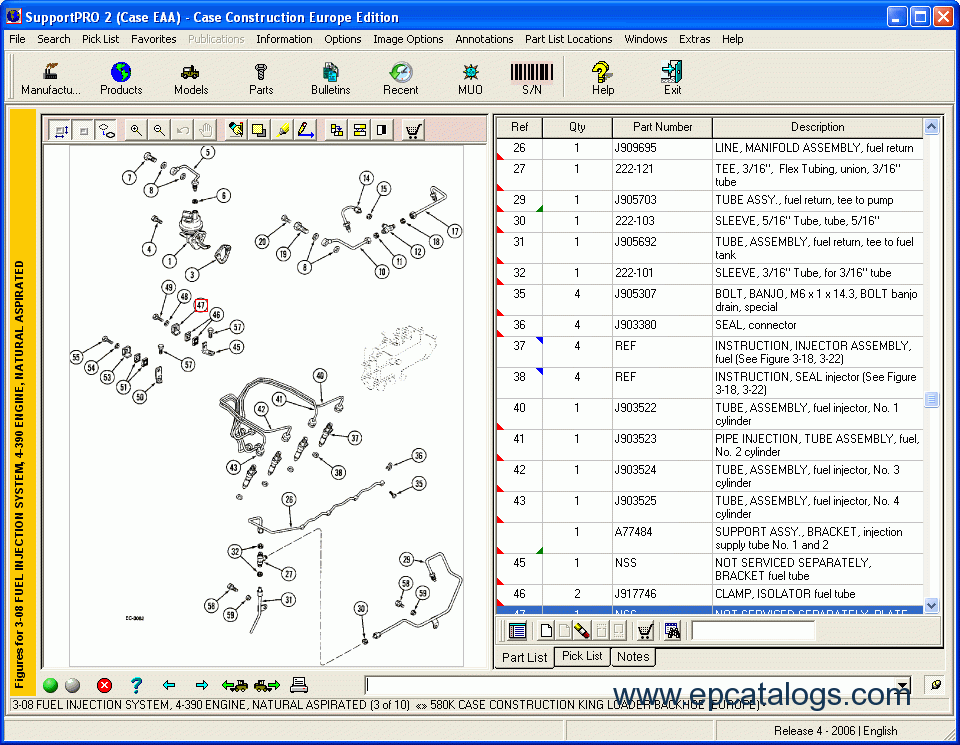The image size is (960, 745).
Task: Select the row for part J903522
Action: [x=709, y=414]
